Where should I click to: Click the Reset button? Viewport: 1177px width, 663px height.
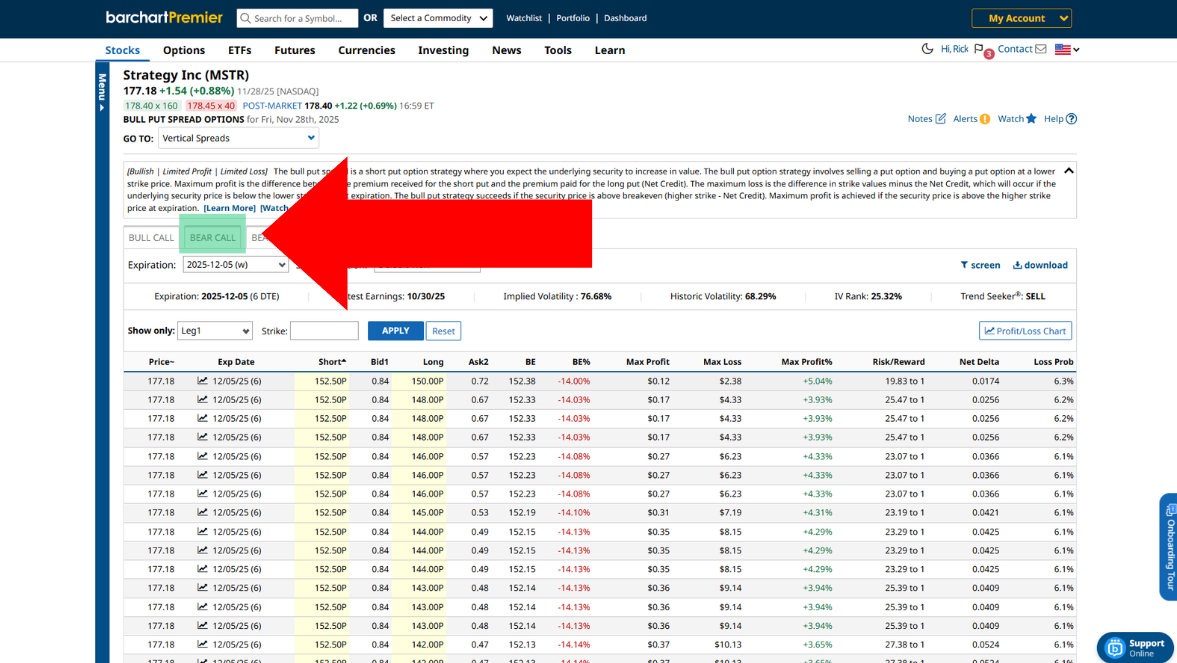pyautogui.click(x=443, y=331)
